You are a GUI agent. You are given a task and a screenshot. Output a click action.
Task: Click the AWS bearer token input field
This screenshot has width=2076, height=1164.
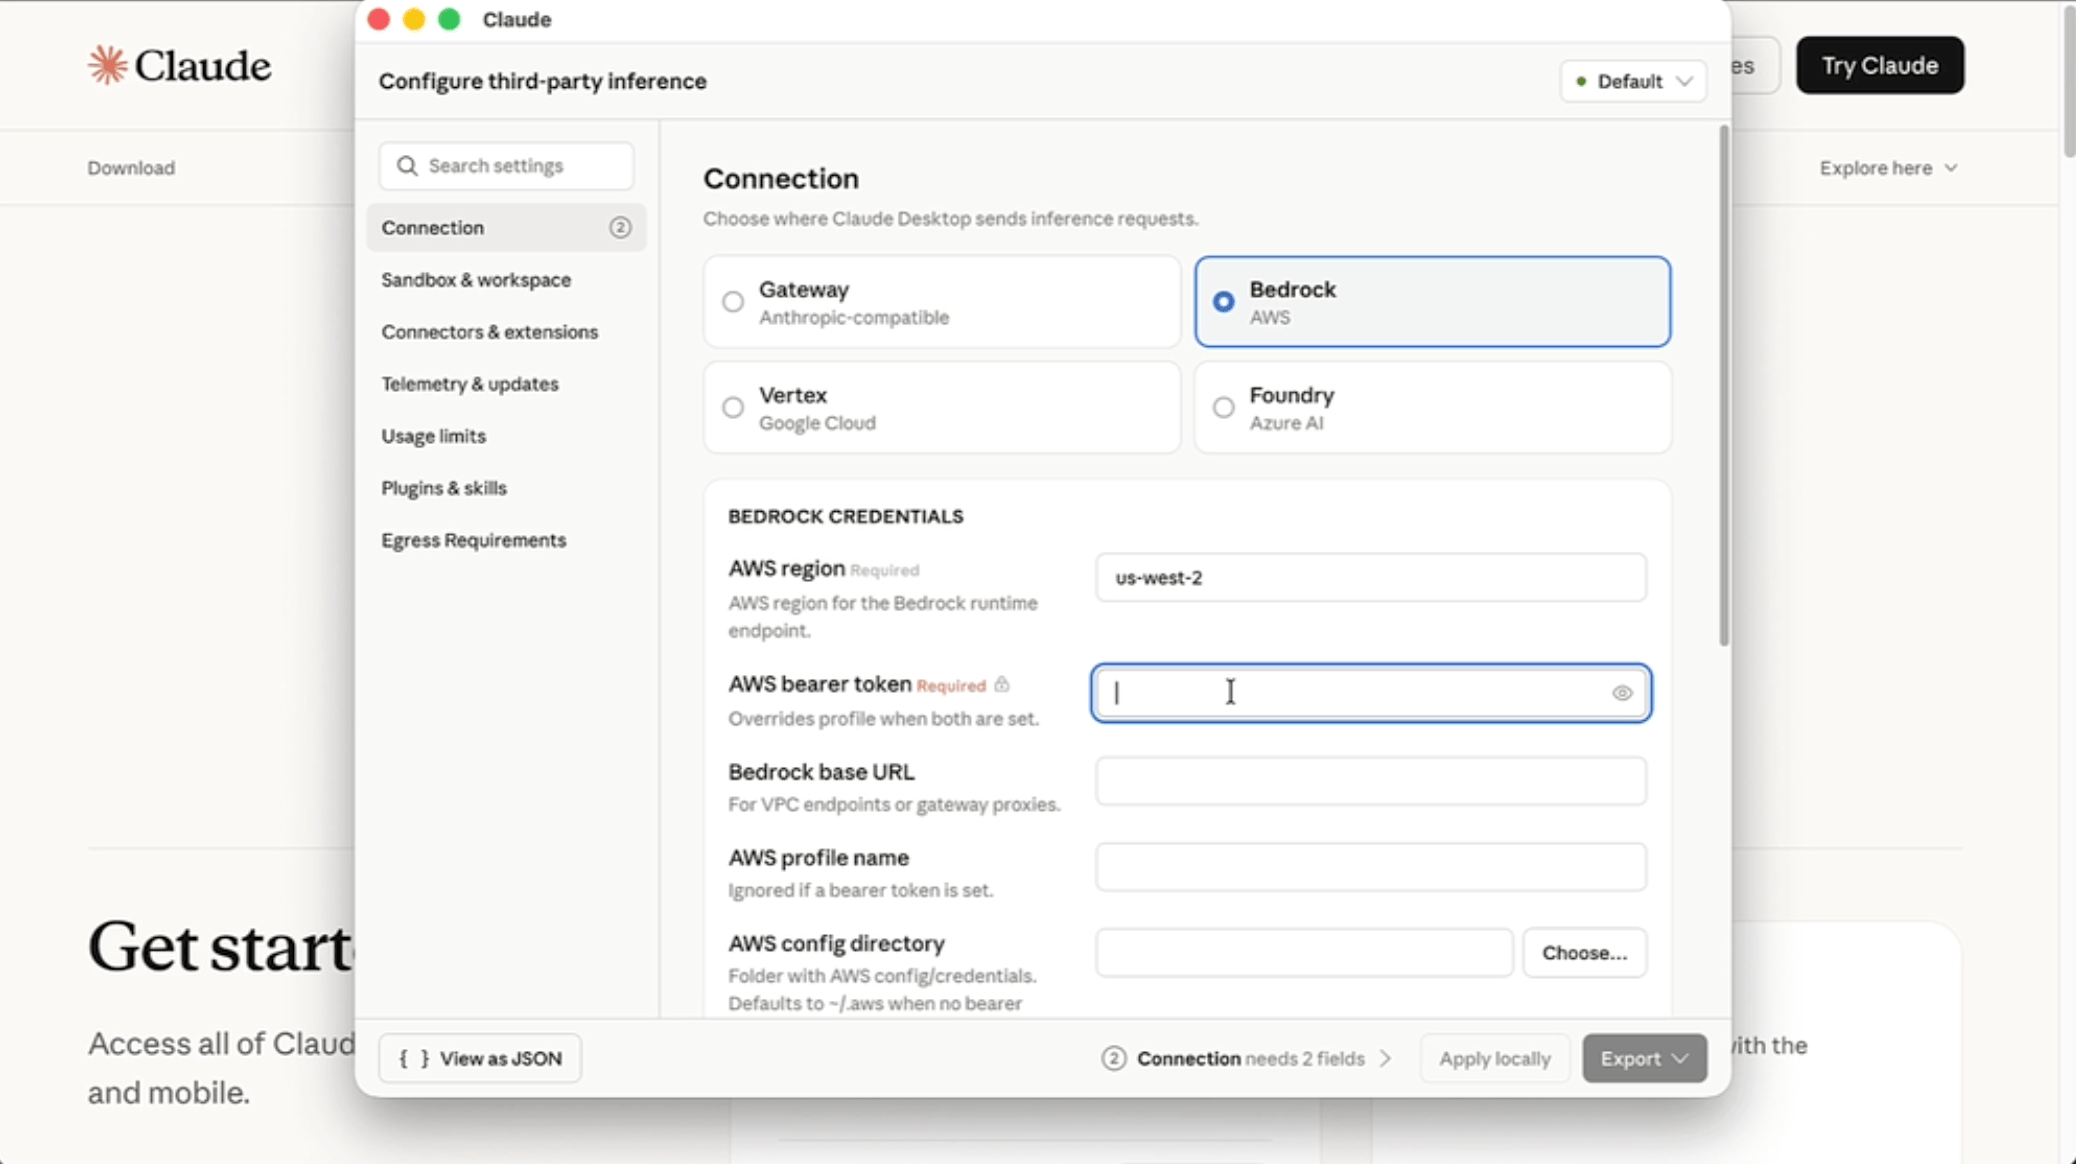(1370, 693)
